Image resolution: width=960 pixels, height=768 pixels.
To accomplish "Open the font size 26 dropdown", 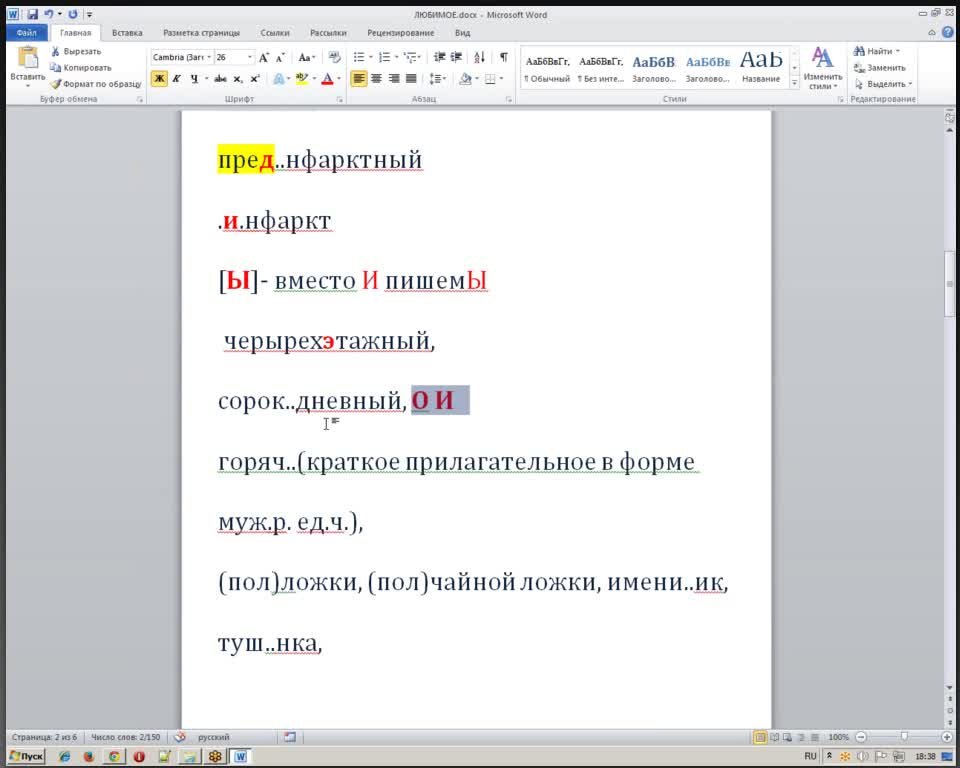I will (x=249, y=58).
